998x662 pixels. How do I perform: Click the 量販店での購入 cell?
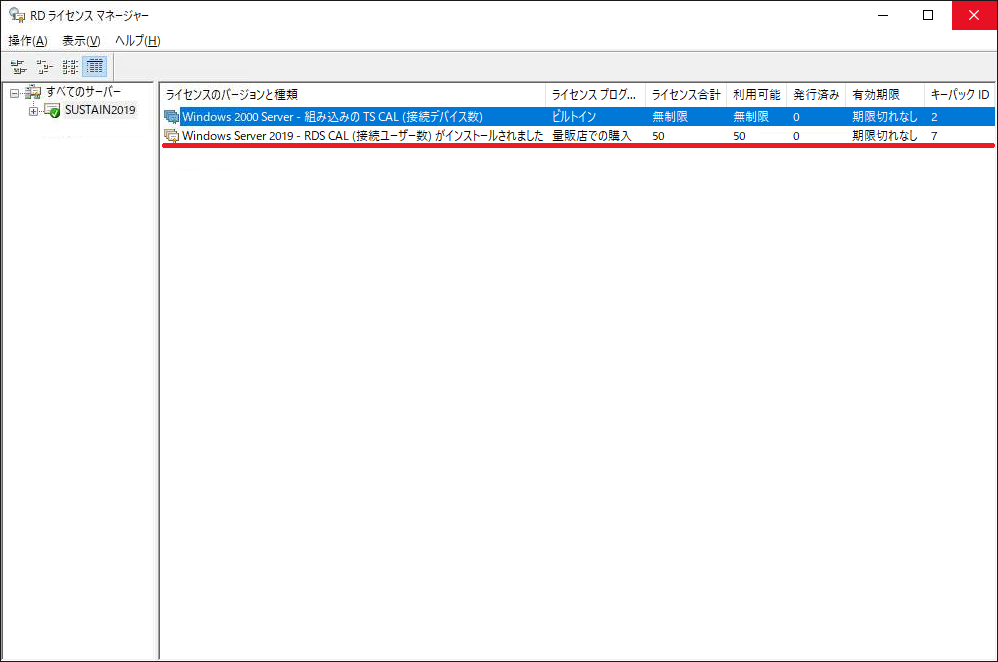(591, 136)
